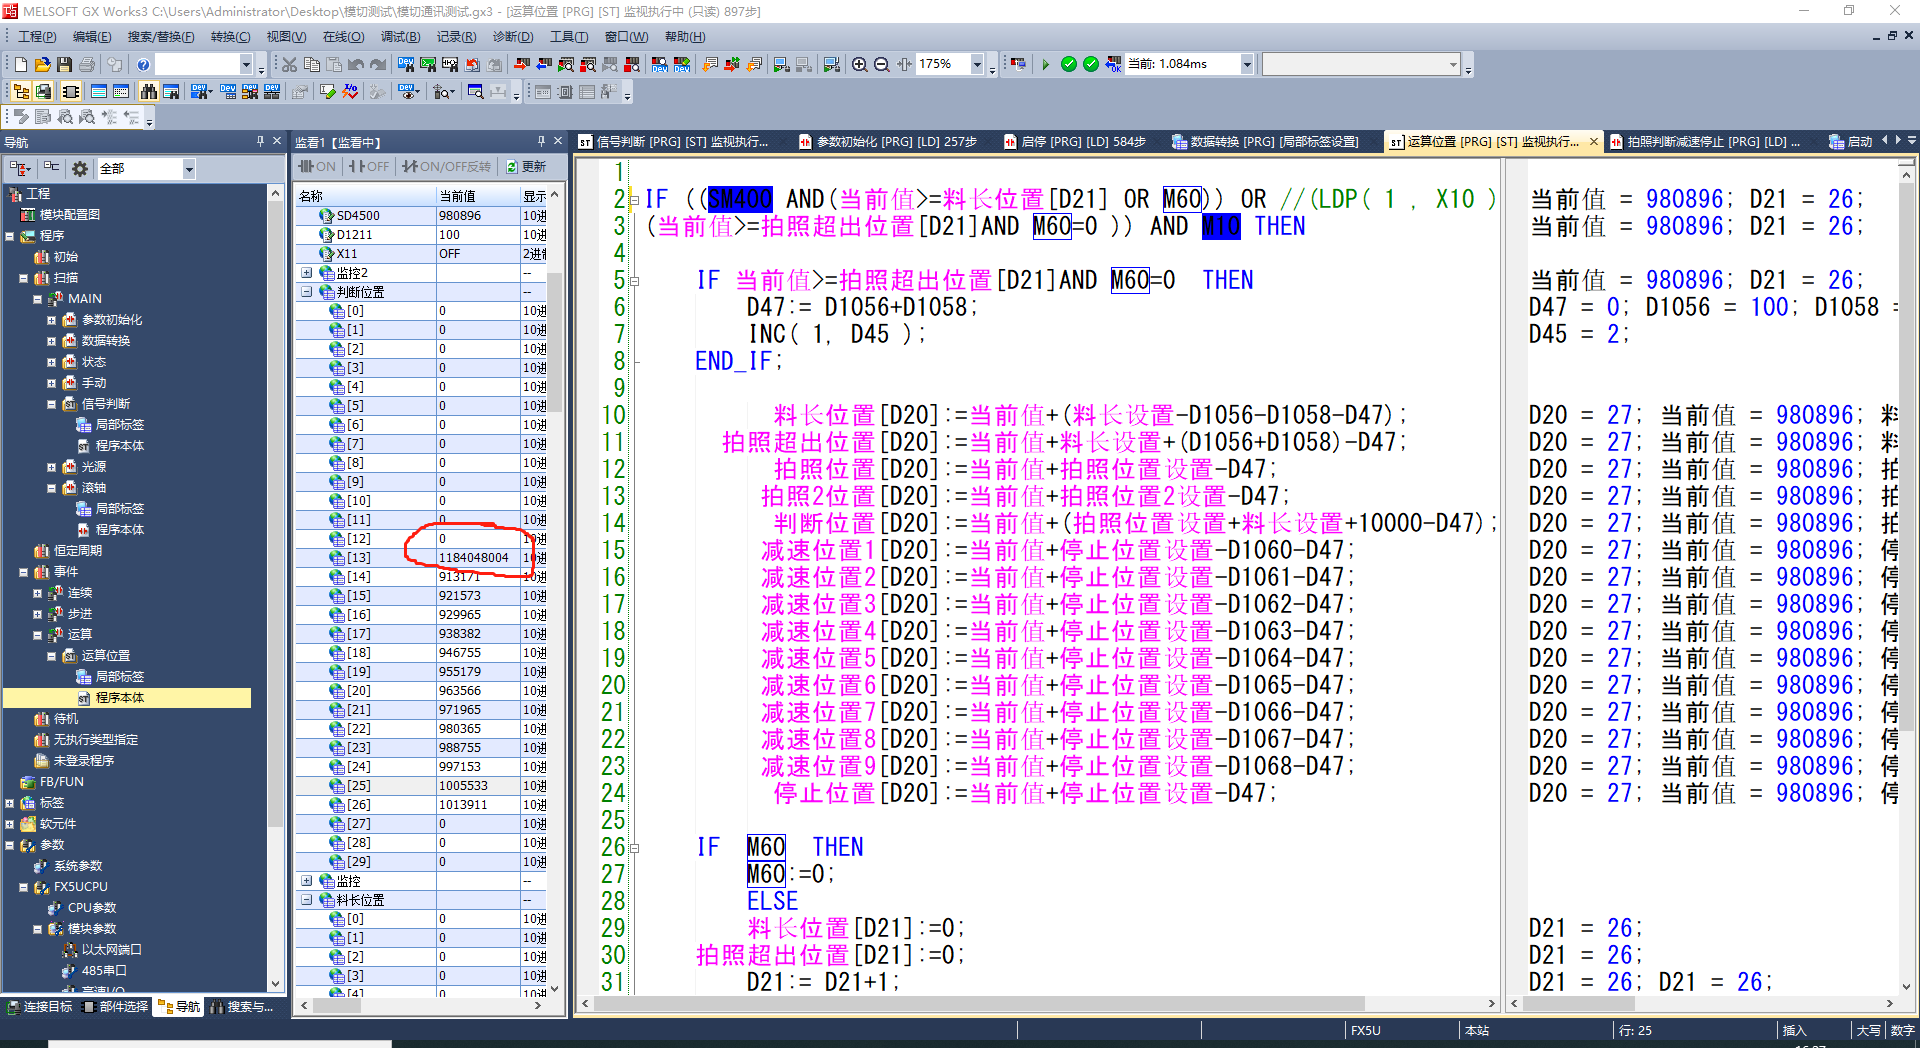Pin the 导航 navigation panel
The height and width of the screenshot is (1048, 1920).
(260, 142)
